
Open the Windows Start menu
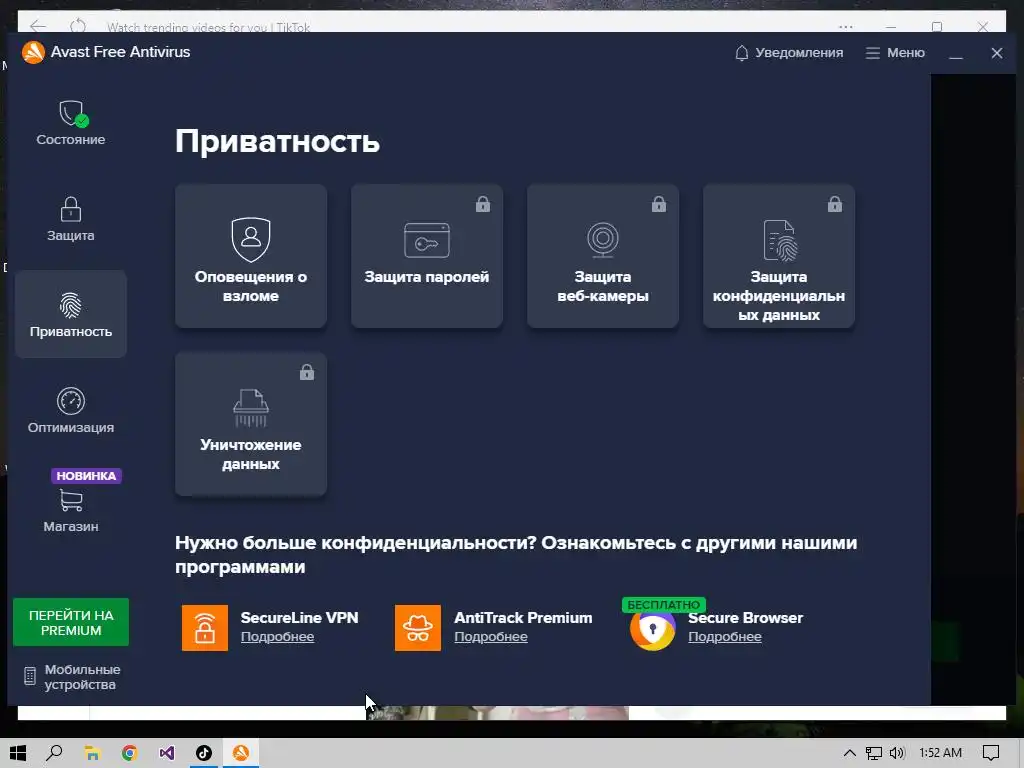[x=18, y=753]
